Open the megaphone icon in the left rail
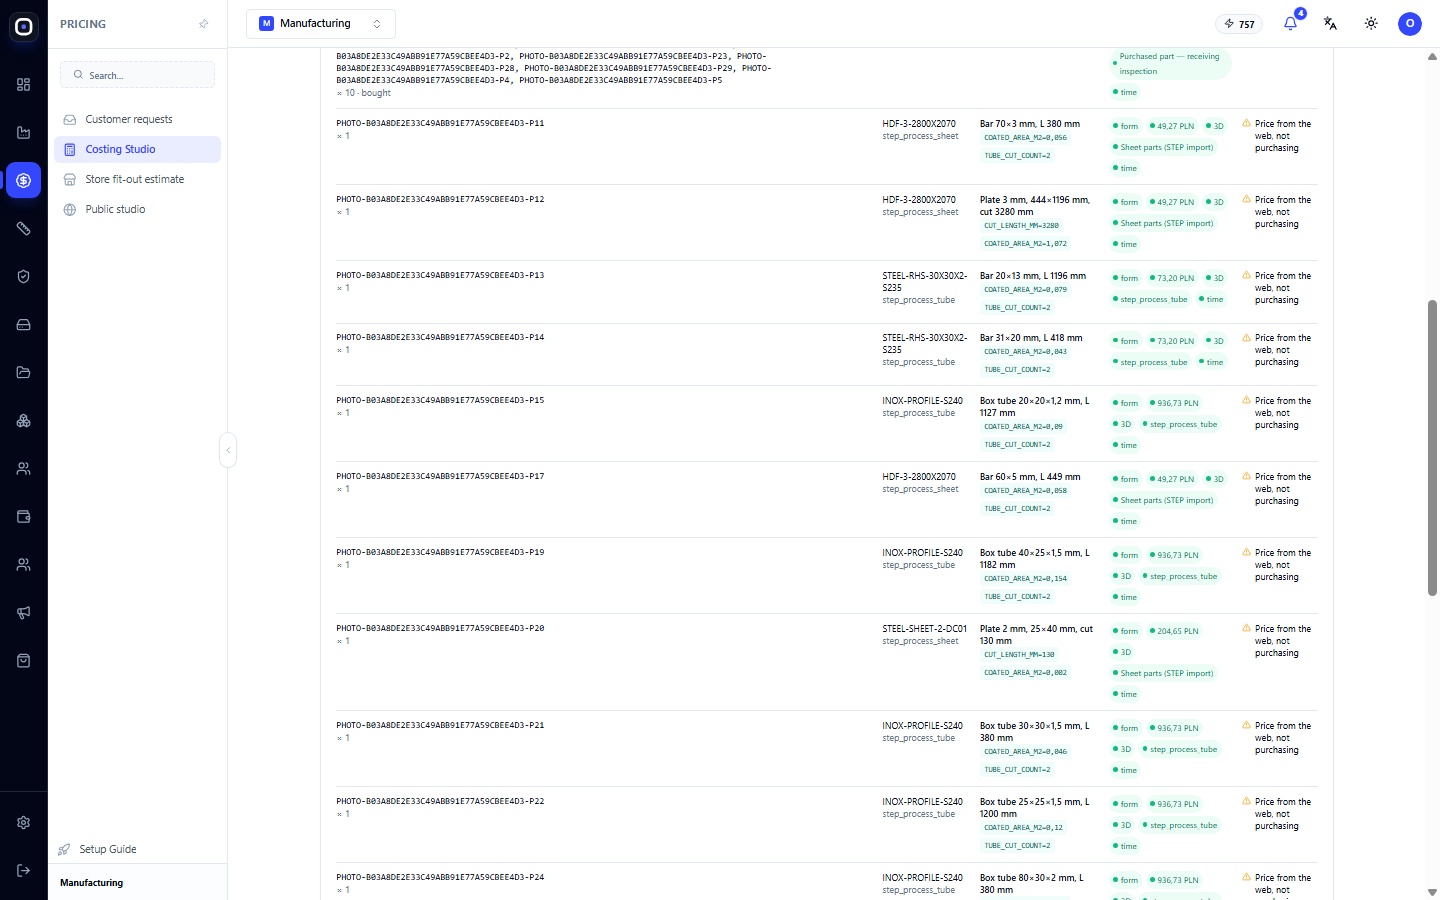 pyautogui.click(x=24, y=613)
